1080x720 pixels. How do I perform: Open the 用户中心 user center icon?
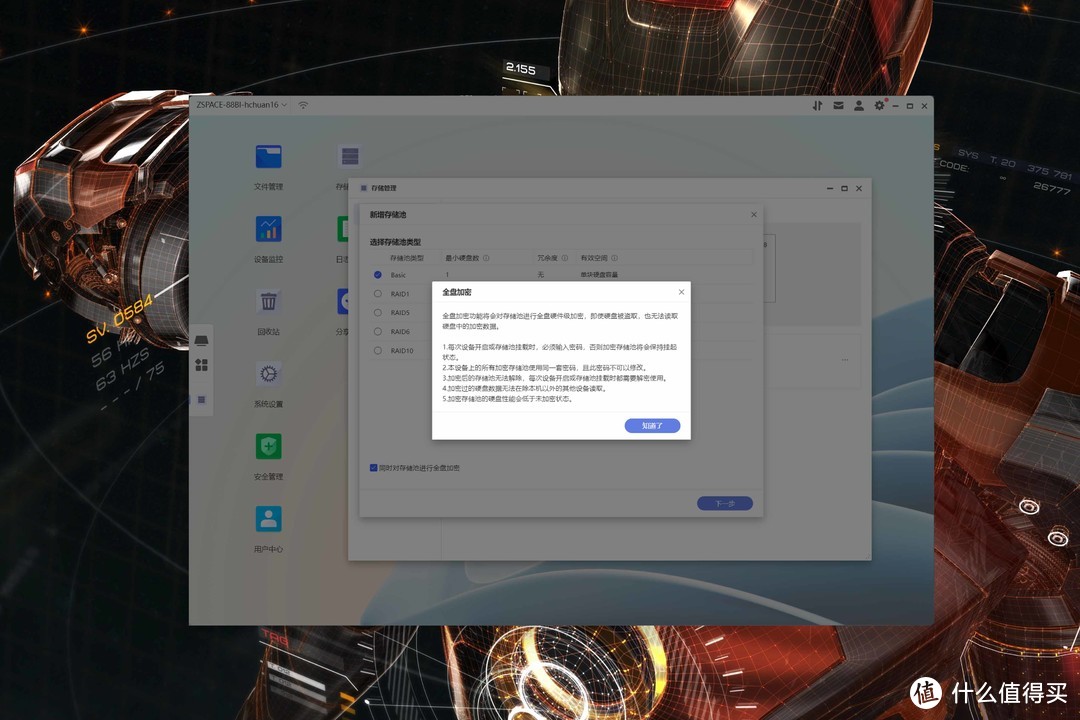[268, 519]
